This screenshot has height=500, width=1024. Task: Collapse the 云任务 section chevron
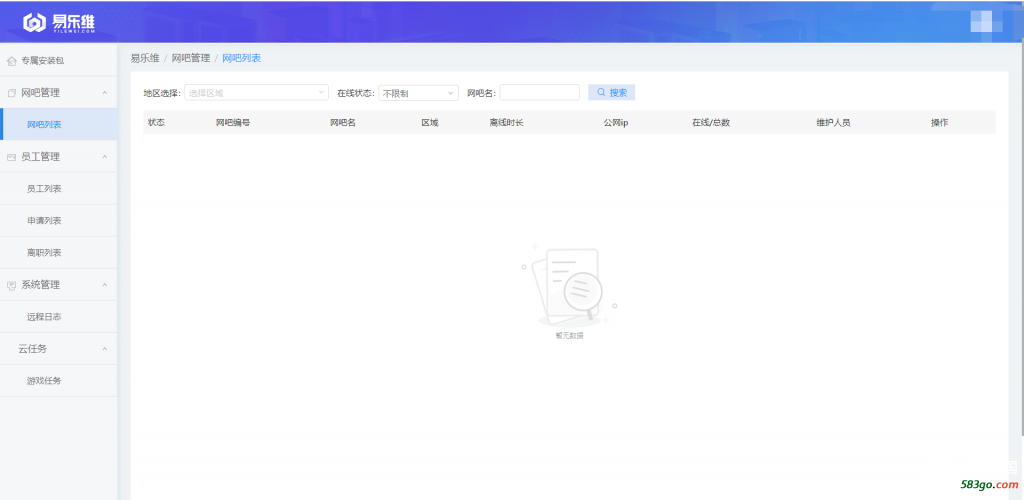tap(105, 349)
